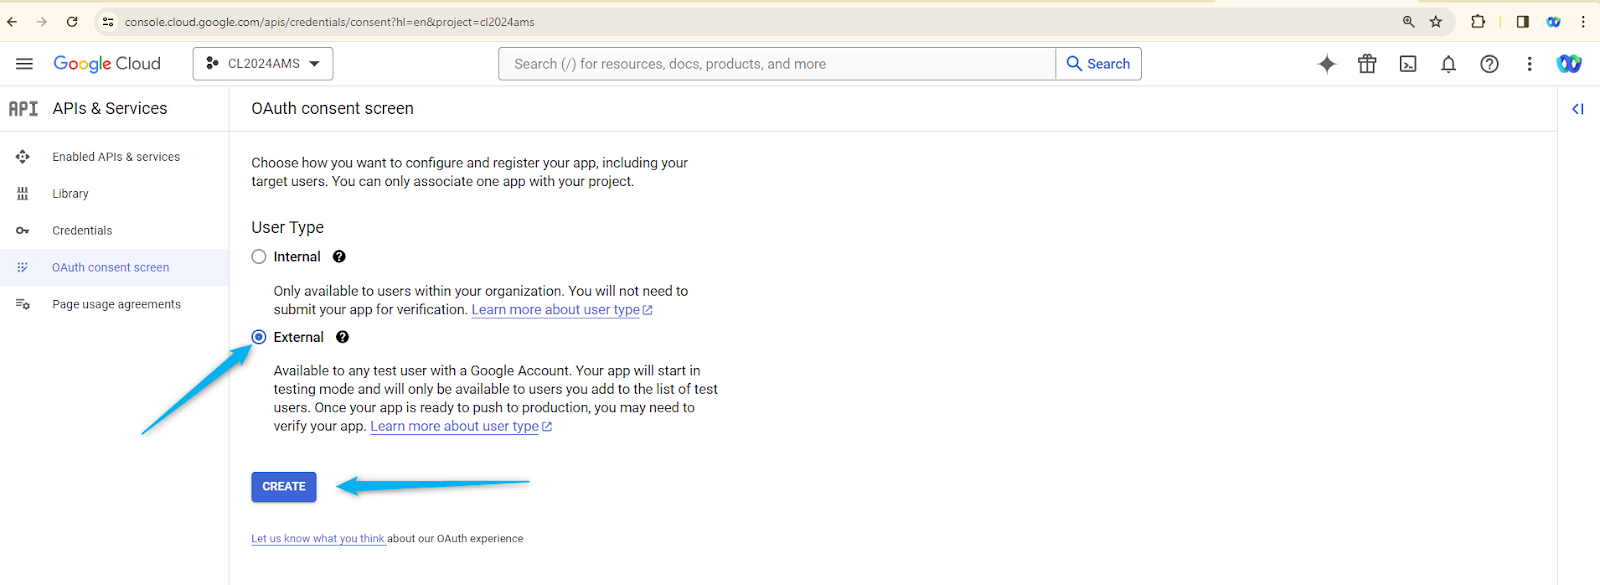
Task: Toggle the browser side panel icon
Action: pyautogui.click(x=1522, y=21)
